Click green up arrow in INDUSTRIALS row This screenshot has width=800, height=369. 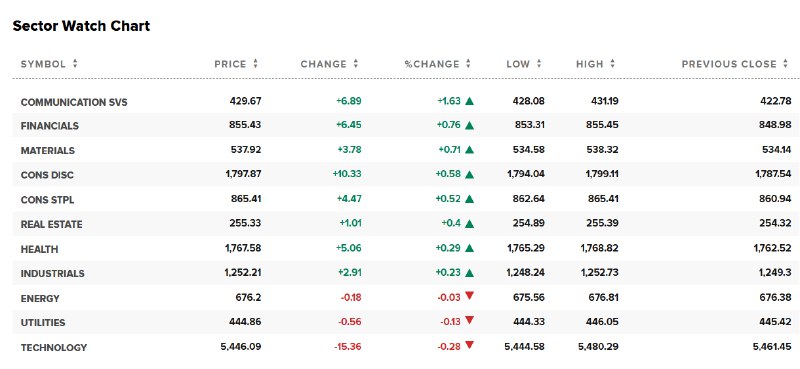(x=469, y=273)
